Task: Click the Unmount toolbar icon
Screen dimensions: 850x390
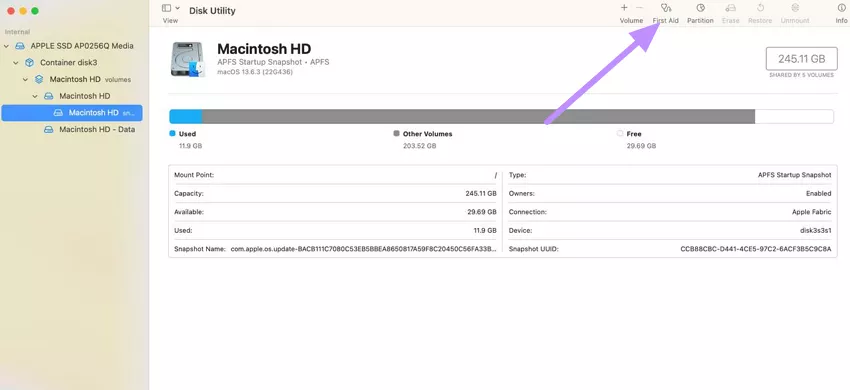Action: (x=795, y=8)
